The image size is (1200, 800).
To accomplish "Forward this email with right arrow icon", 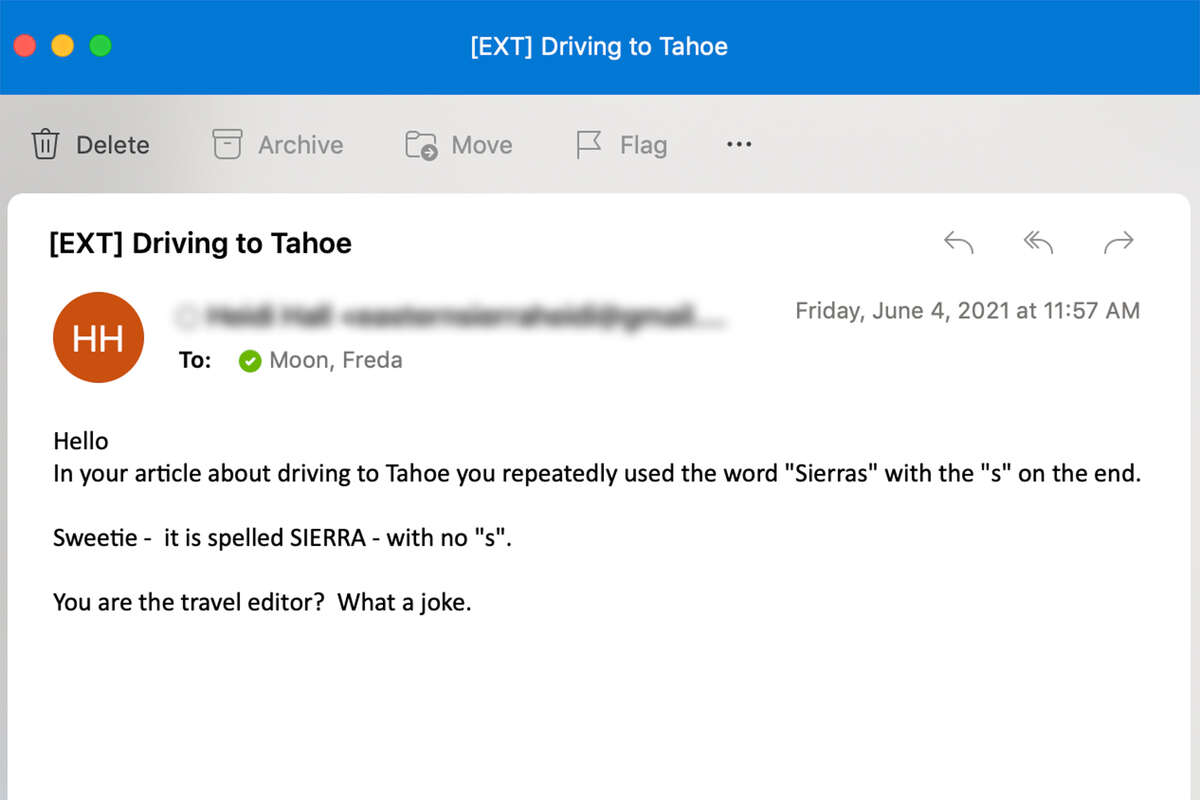I will click(x=1118, y=242).
